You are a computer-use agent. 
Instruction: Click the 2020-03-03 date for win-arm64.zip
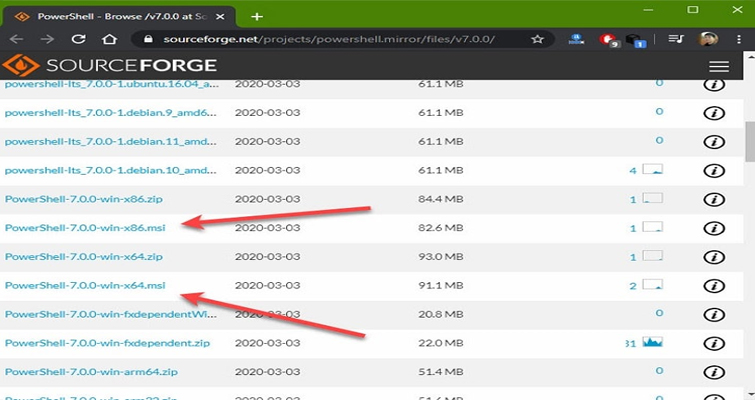(268, 372)
